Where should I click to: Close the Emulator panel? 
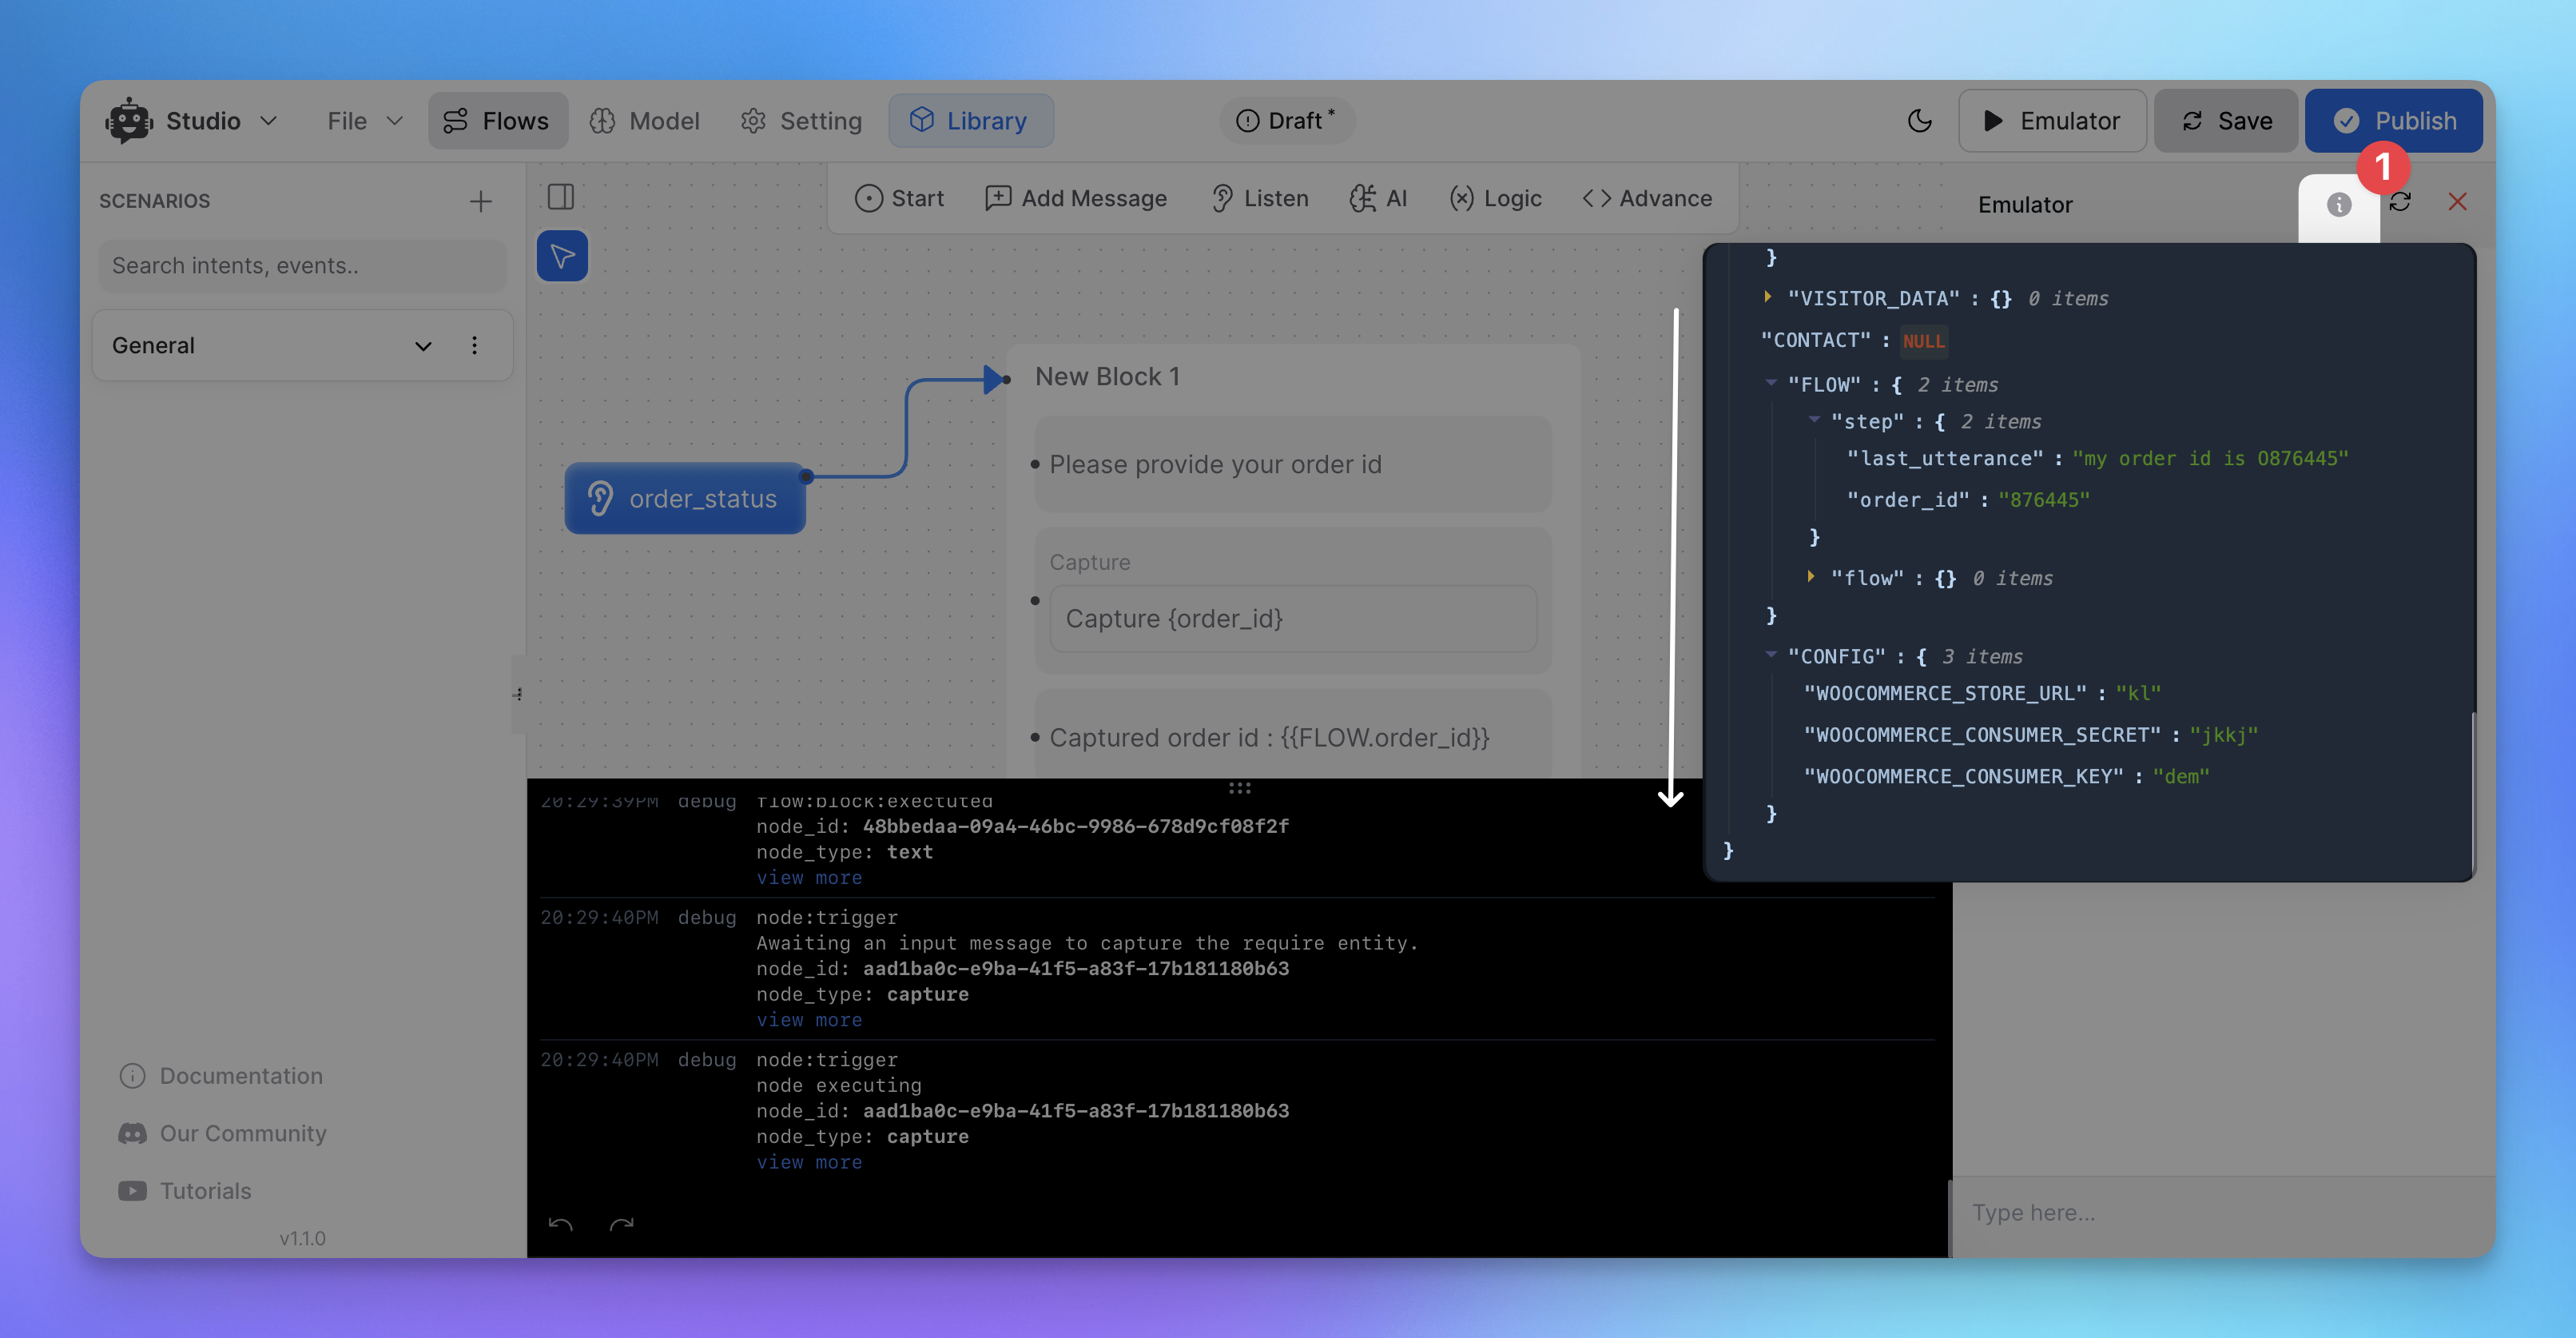[2457, 202]
